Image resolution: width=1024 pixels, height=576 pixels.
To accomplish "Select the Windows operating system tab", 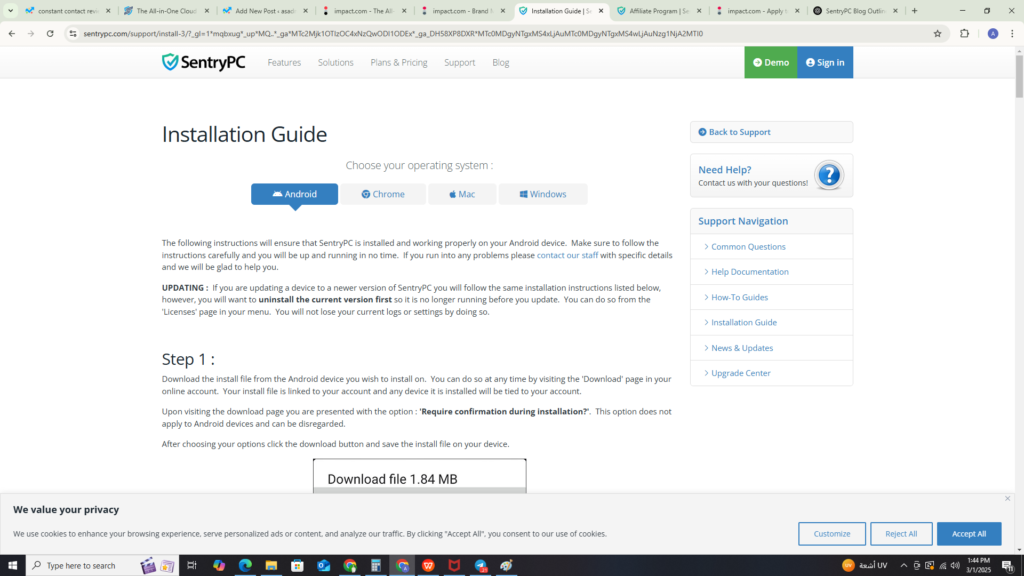I will 543,194.
